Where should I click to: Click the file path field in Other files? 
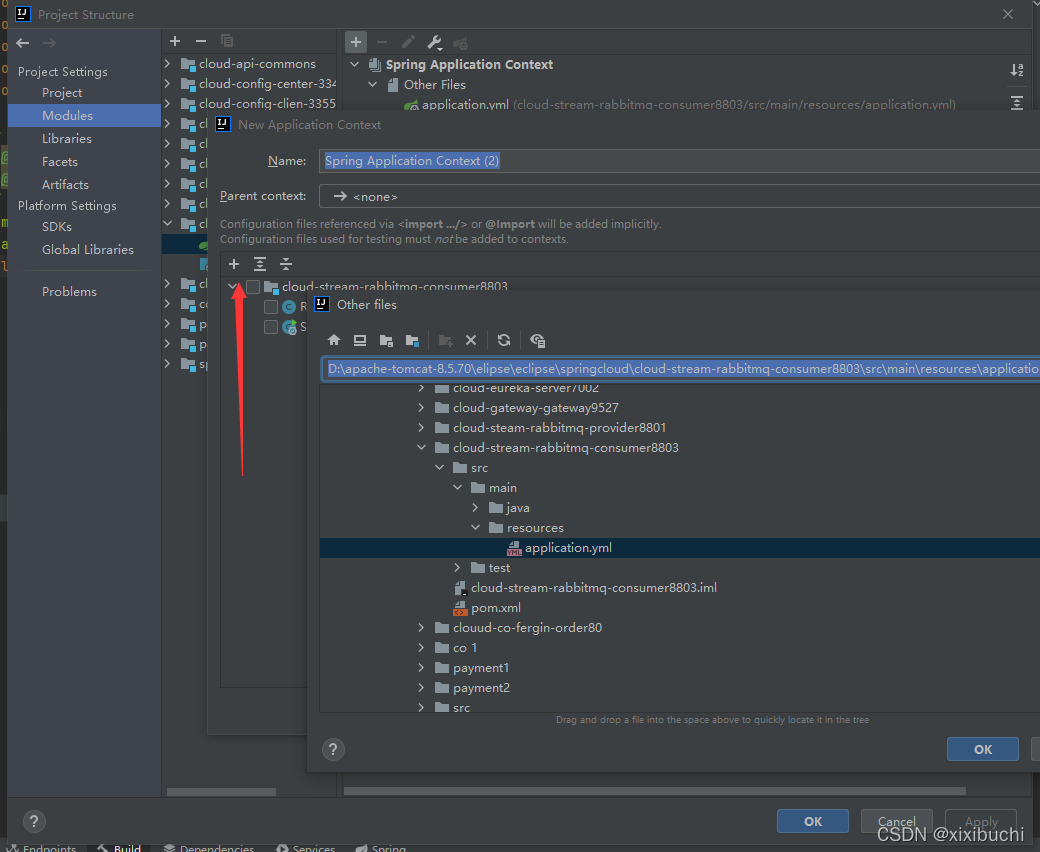(x=681, y=369)
